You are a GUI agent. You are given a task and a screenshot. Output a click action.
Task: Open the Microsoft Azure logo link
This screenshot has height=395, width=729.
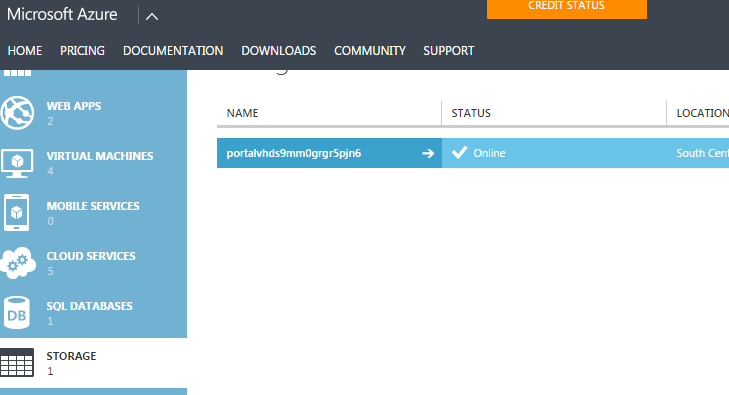pyautogui.click(x=62, y=14)
